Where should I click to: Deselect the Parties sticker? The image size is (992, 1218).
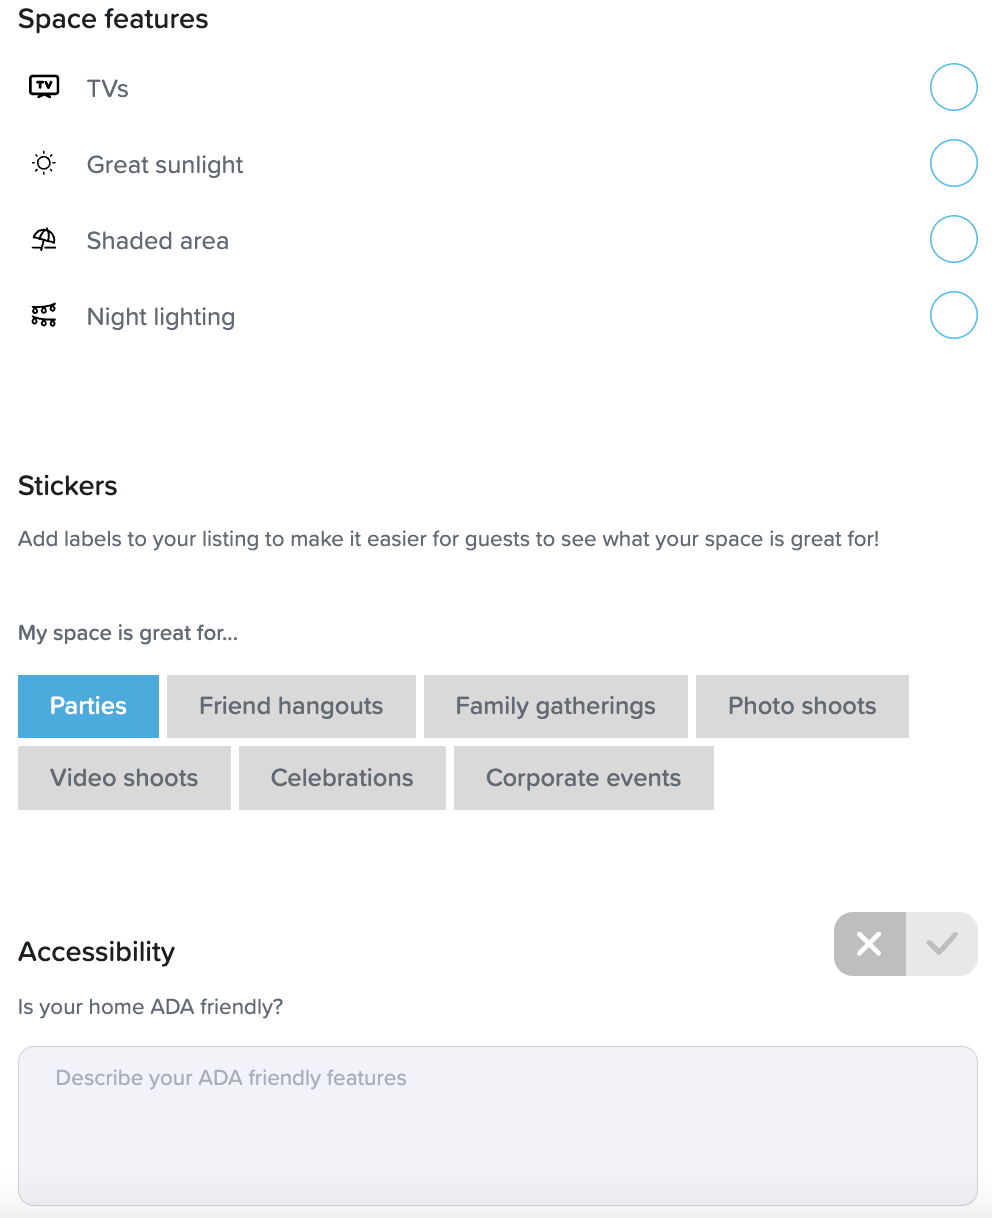click(x=88, y=706)
